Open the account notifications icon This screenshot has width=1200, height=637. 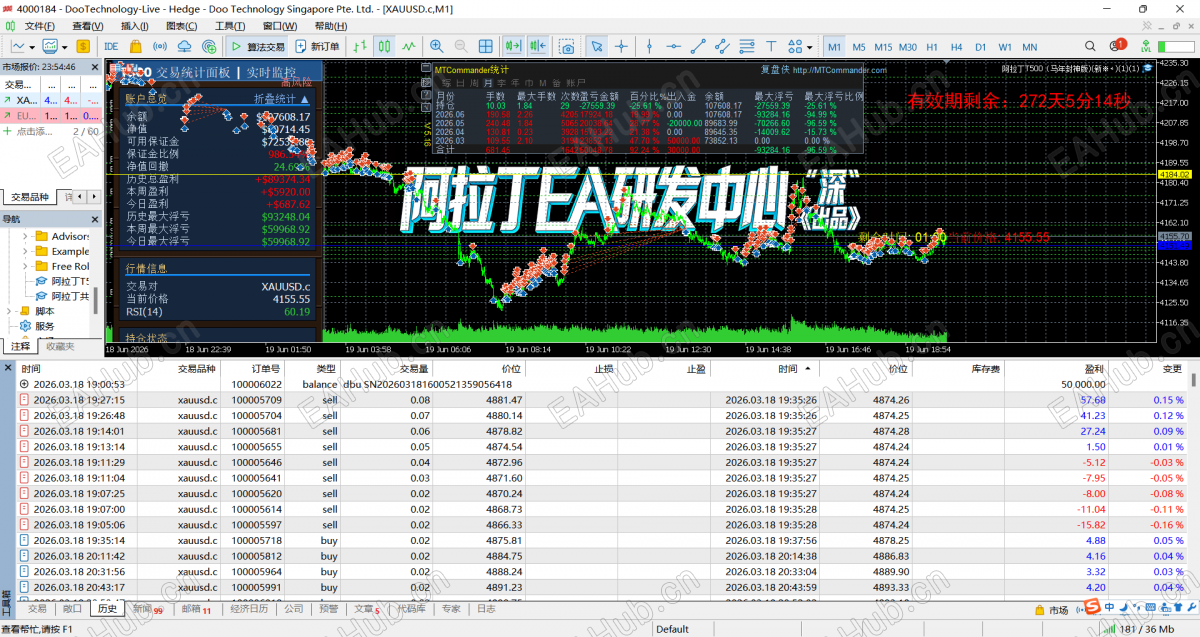tap(1116, 46)
